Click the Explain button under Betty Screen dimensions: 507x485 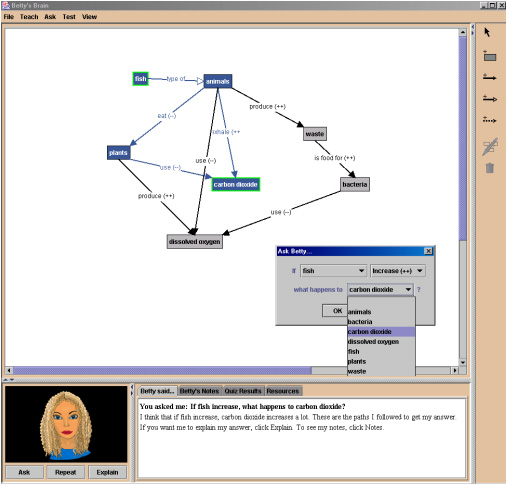click(107, 472)
